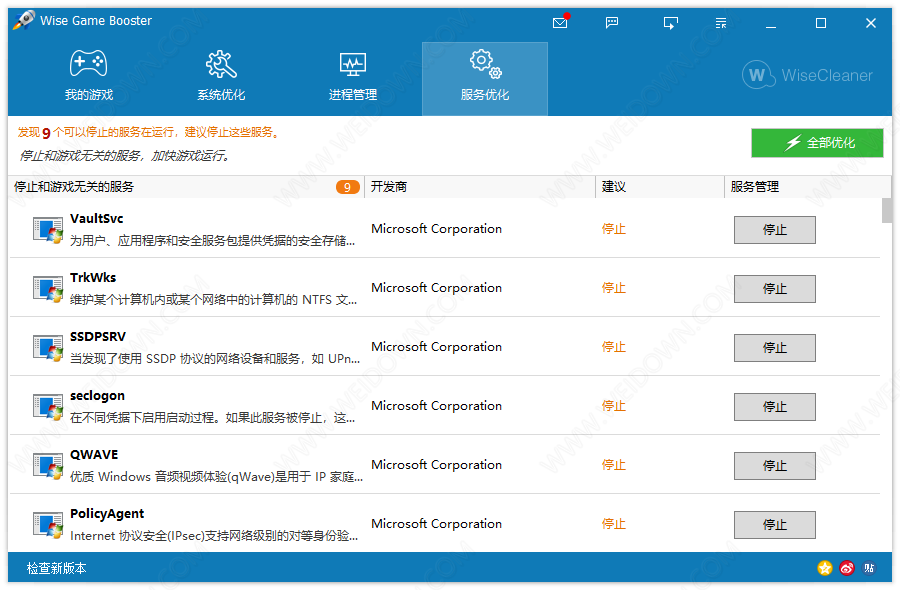The height and width of the screenshot is (590, 900).
Task: Click the screen-with-arrow icon in title bar
Action: (670, 23)
